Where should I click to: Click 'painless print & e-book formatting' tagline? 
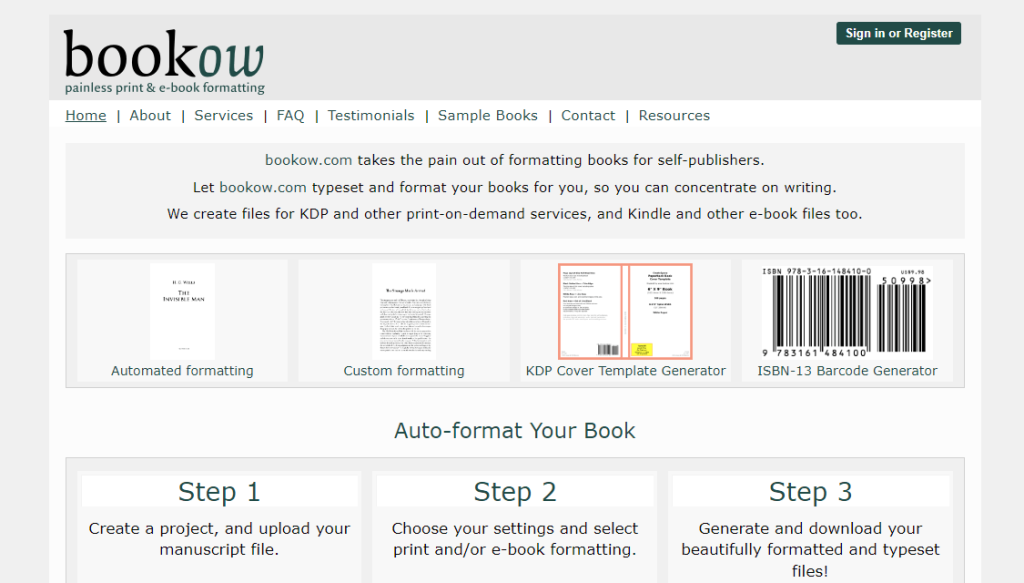pyautogui.click(x=165, y=87)
